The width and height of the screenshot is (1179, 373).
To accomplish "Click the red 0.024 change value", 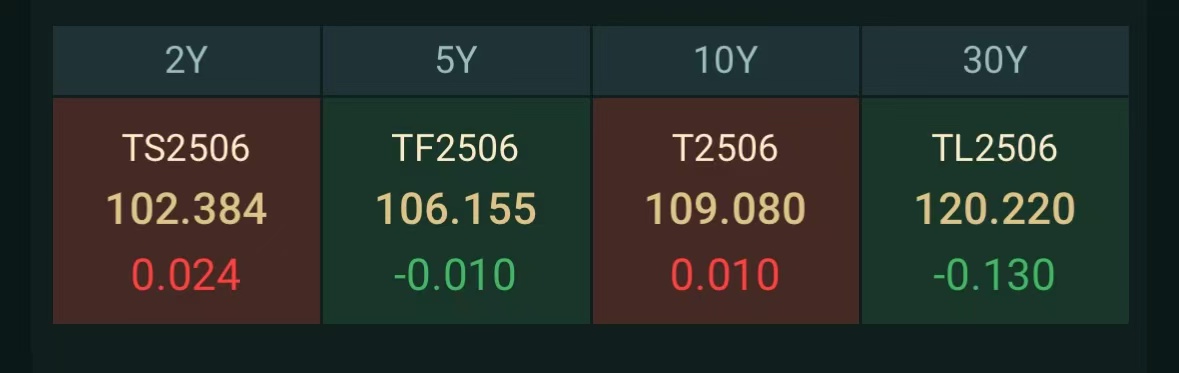I will click(x=186, y=274).
